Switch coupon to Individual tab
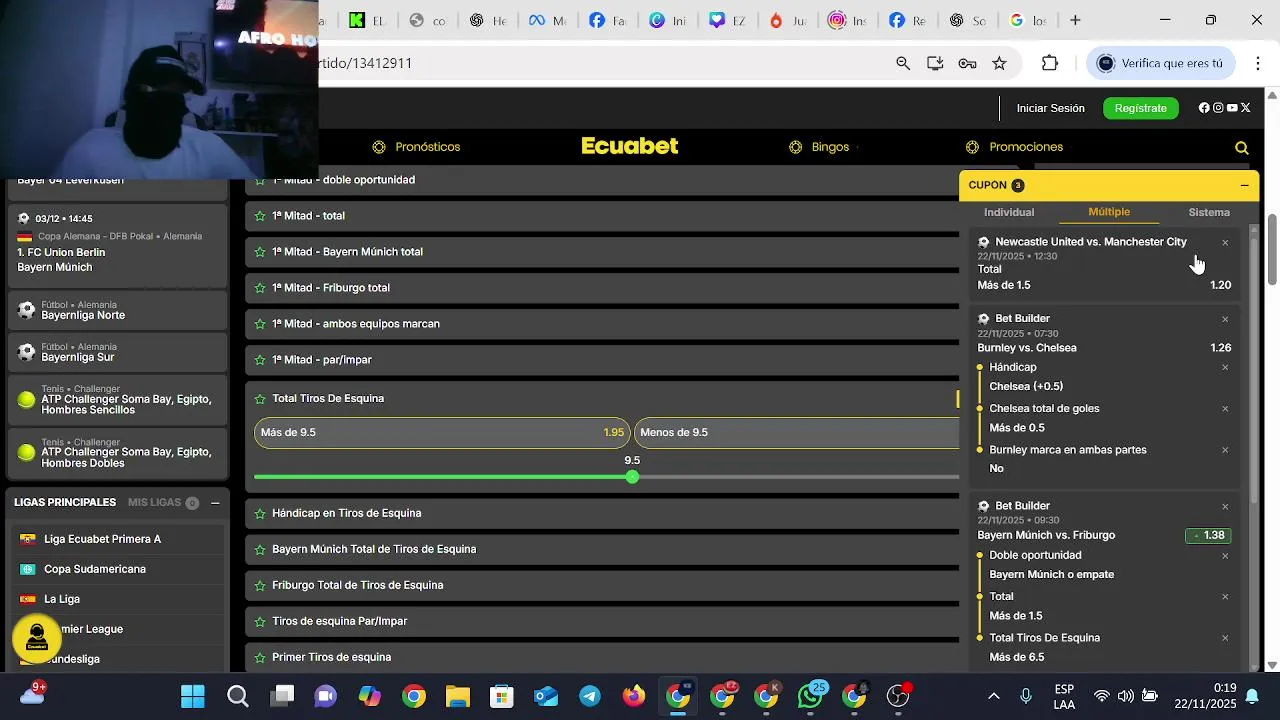Image resolution: width=1280 pixels, height=720 pixels. tap(1009, 212)
